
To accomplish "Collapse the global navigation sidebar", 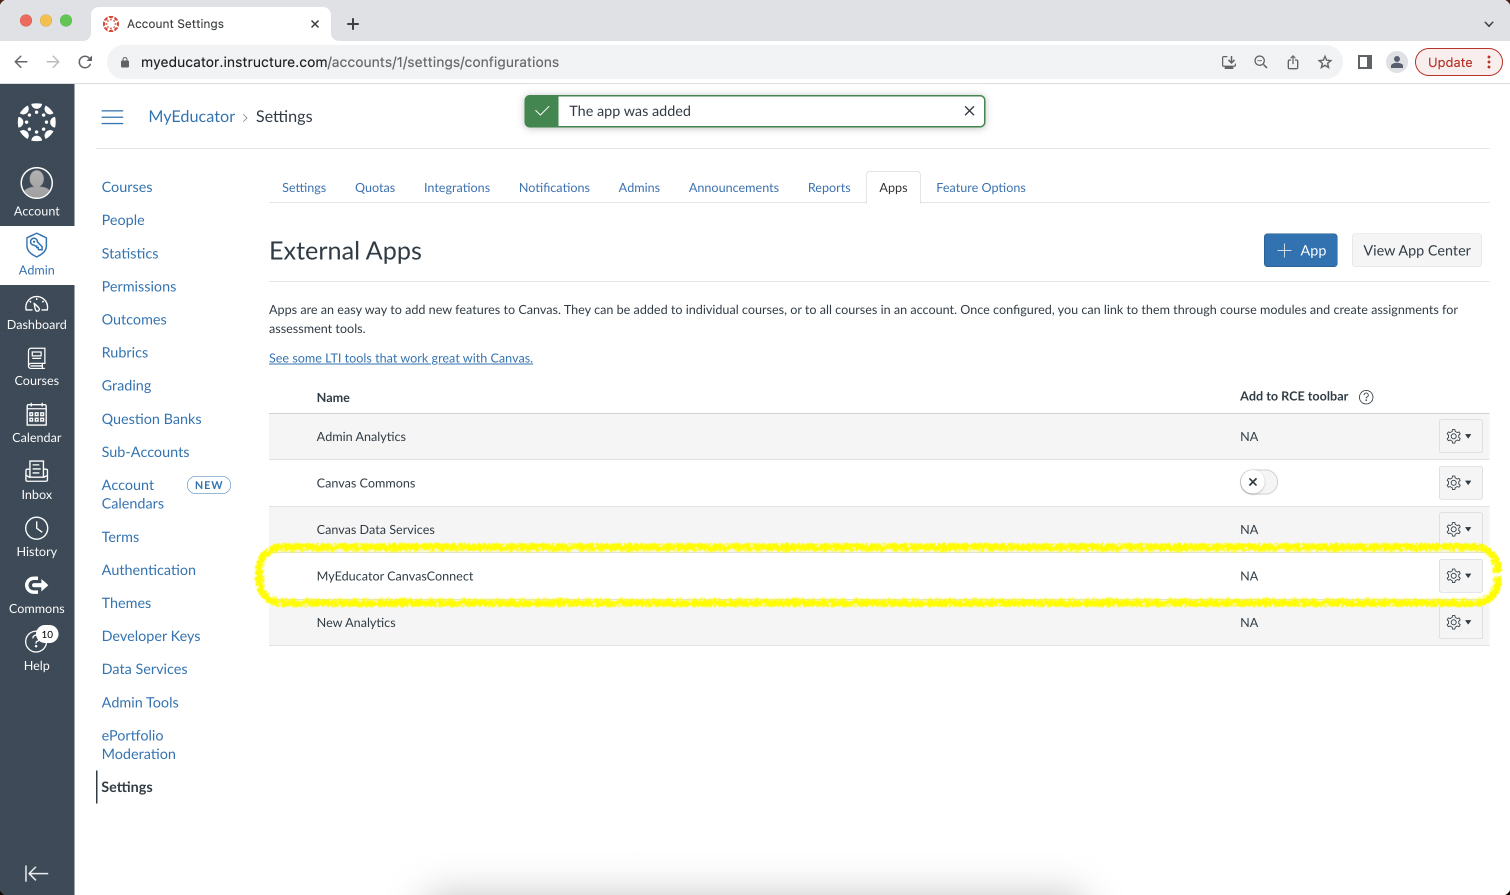I will point(37,873).
